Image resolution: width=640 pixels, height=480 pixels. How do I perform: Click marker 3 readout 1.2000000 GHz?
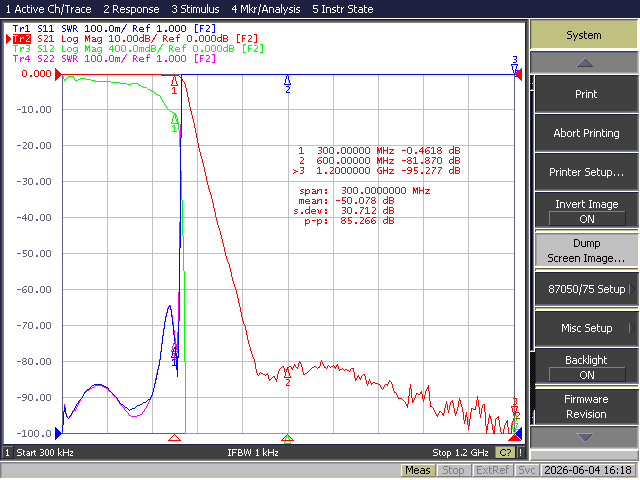[376, 171]
